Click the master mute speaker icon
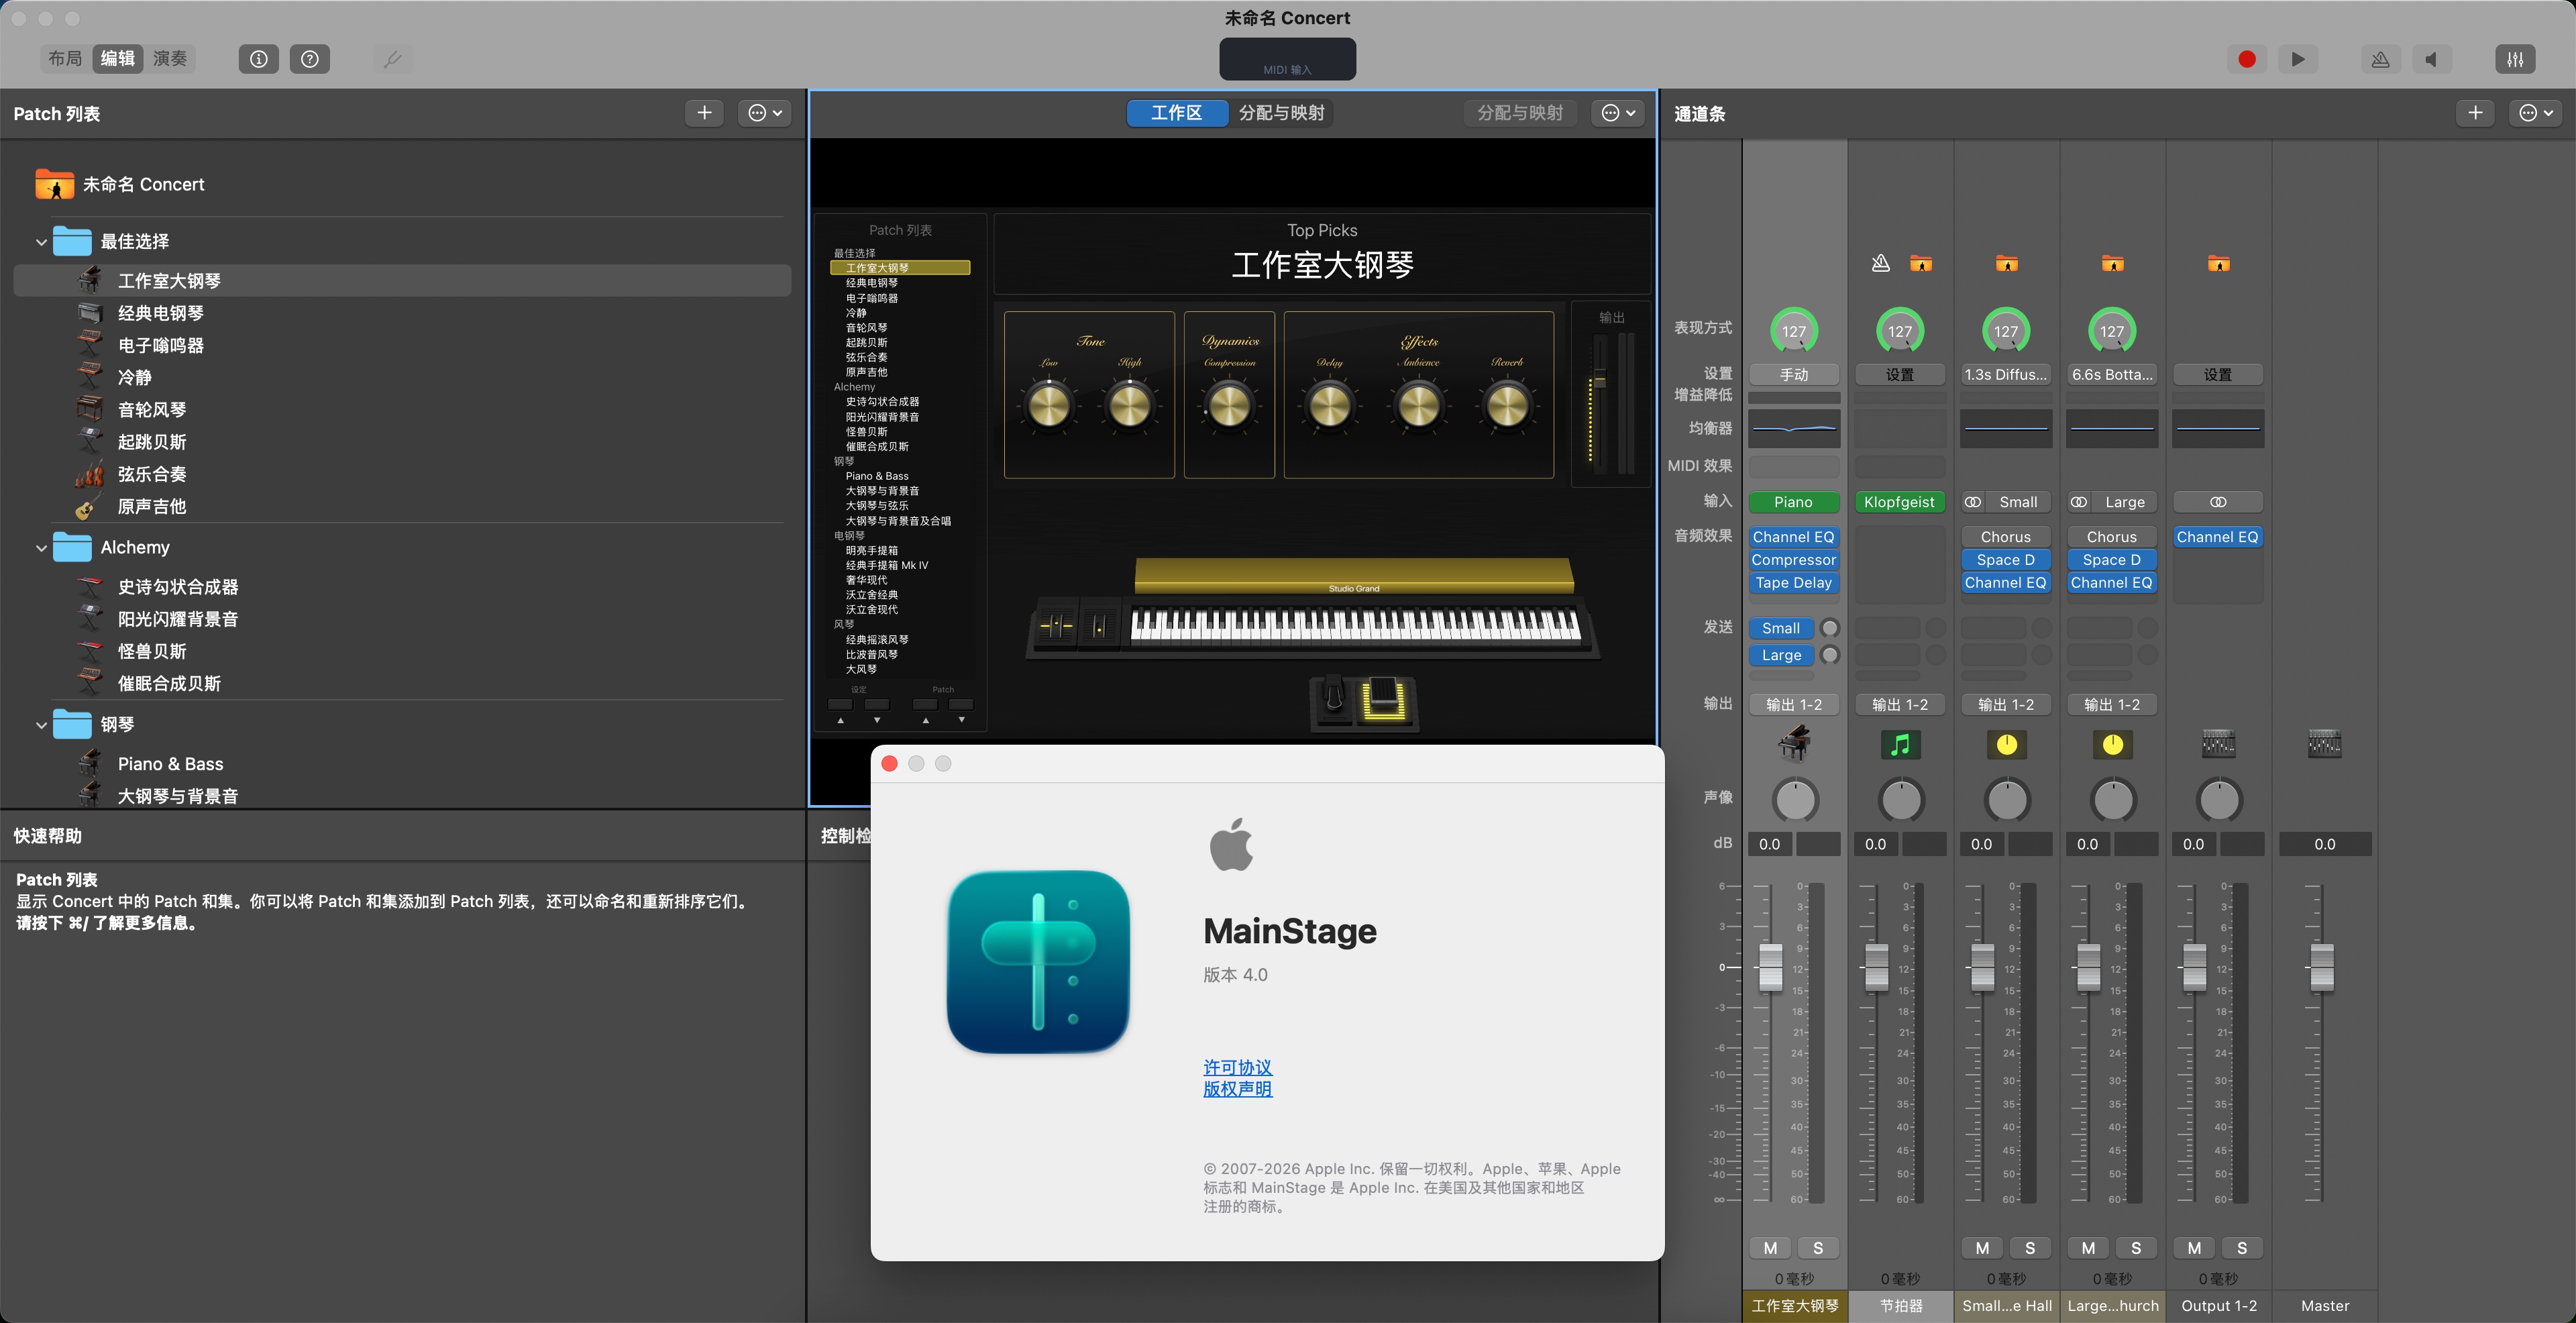 click(2431, 59)
